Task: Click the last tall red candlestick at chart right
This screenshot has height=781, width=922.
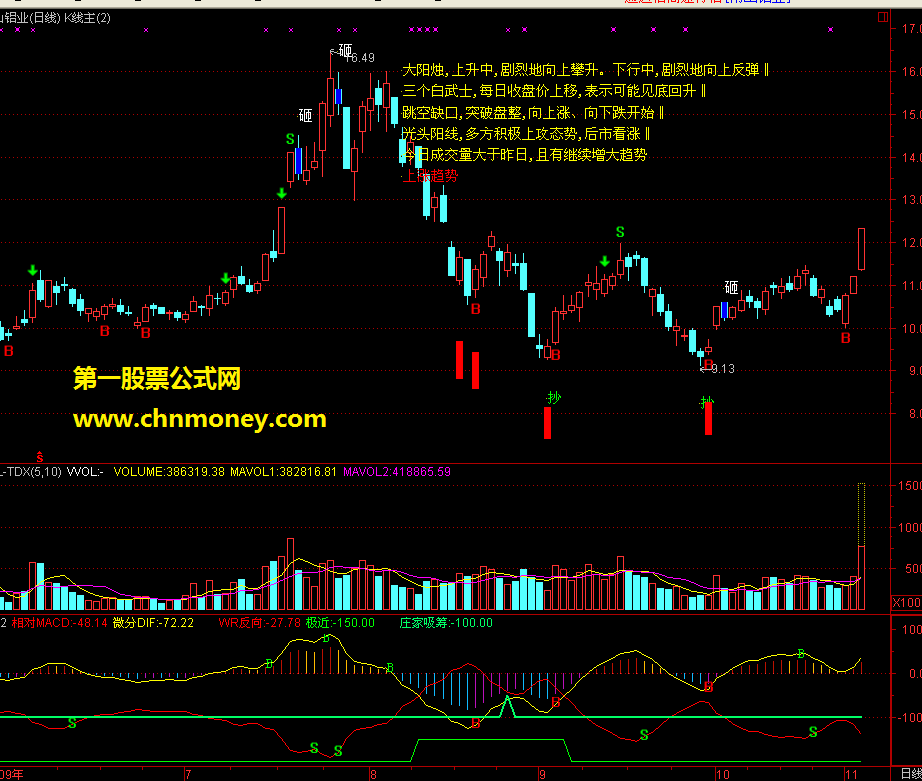Action: coord(861,249)
